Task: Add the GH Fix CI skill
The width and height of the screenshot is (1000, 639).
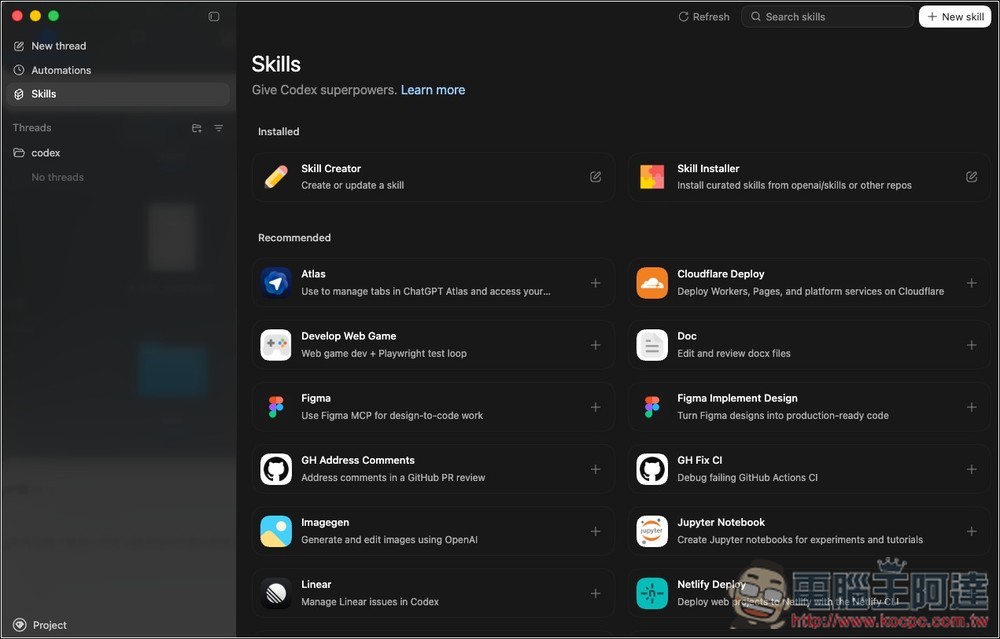Action: point(971,469)
